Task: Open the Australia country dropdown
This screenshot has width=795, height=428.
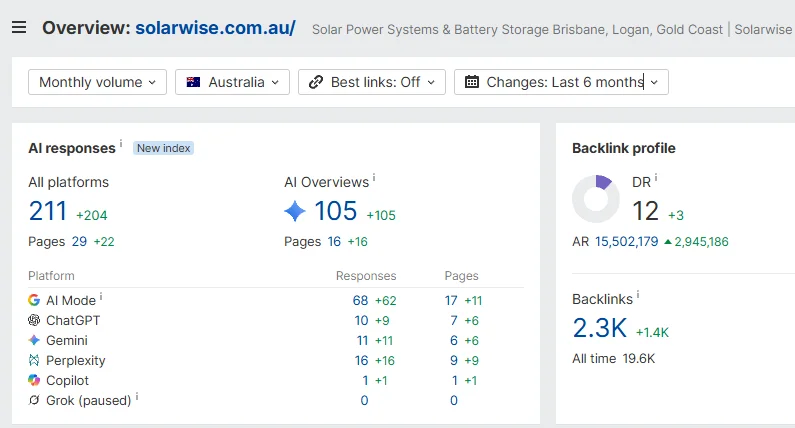Action: (x=232, y=82)
